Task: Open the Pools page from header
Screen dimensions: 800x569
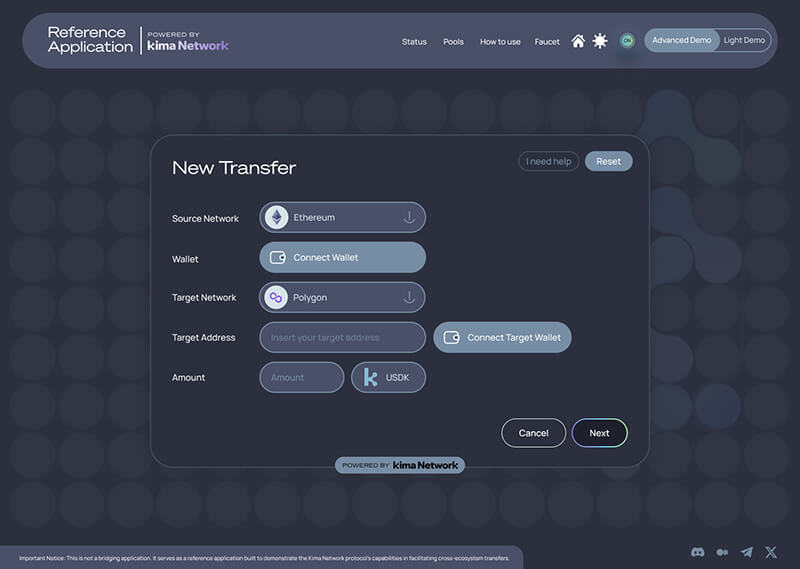Action: pyautogui.click(x=453, y=42)
